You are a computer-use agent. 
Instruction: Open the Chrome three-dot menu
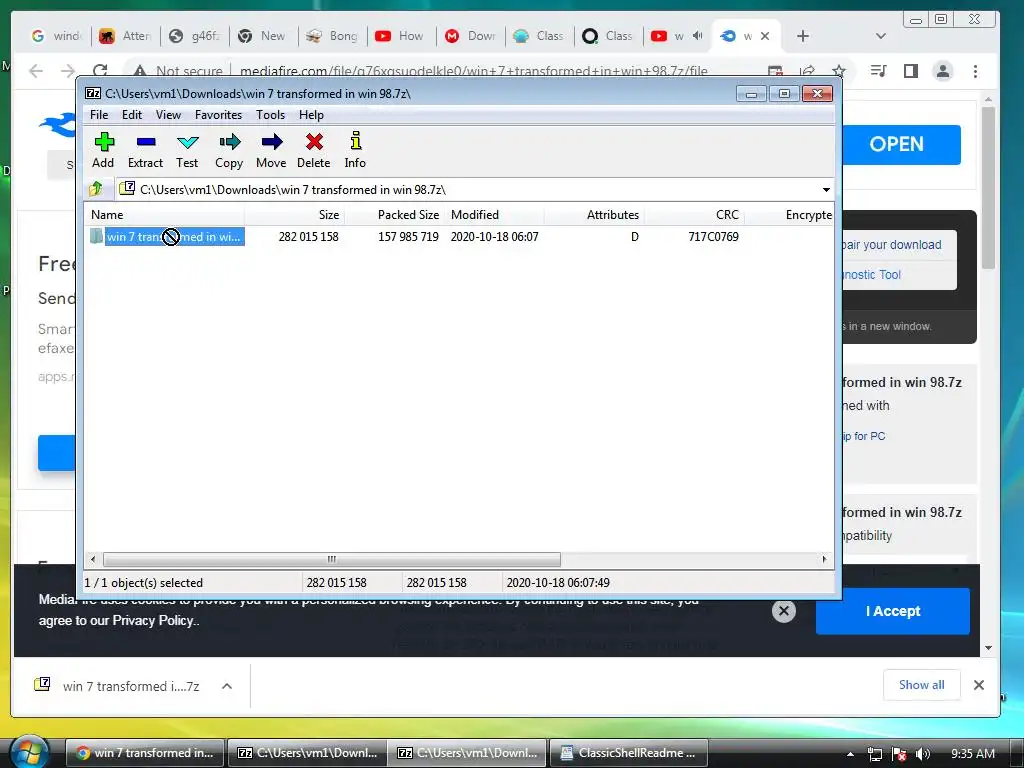[x=975, y=71]
